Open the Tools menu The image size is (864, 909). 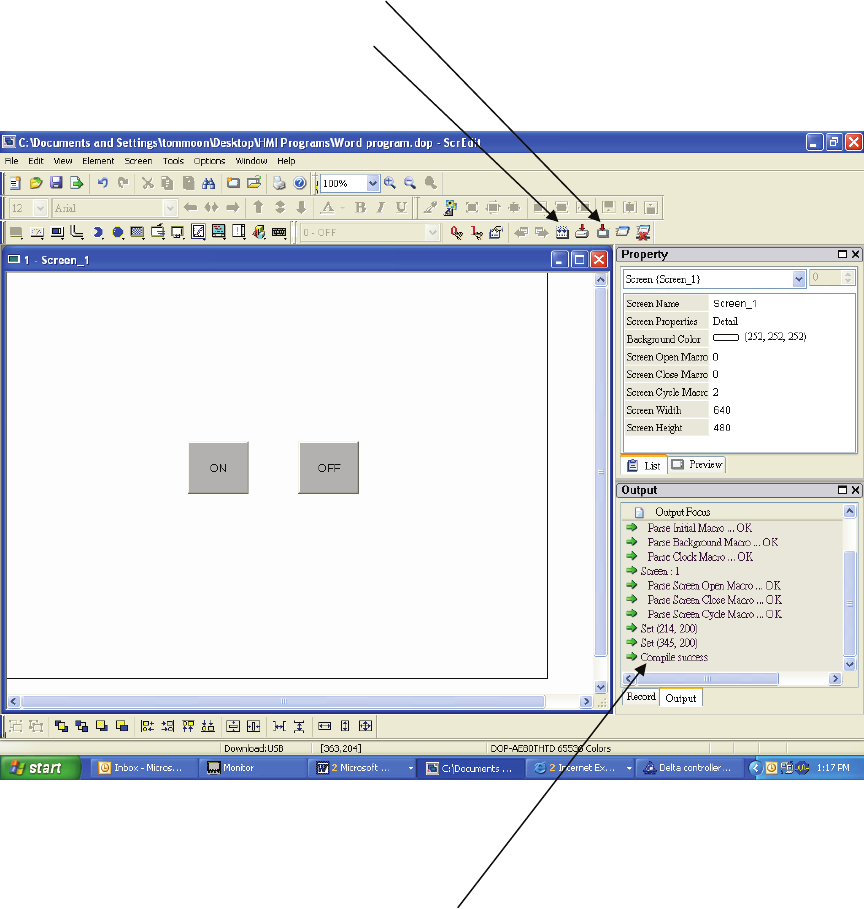173,161
